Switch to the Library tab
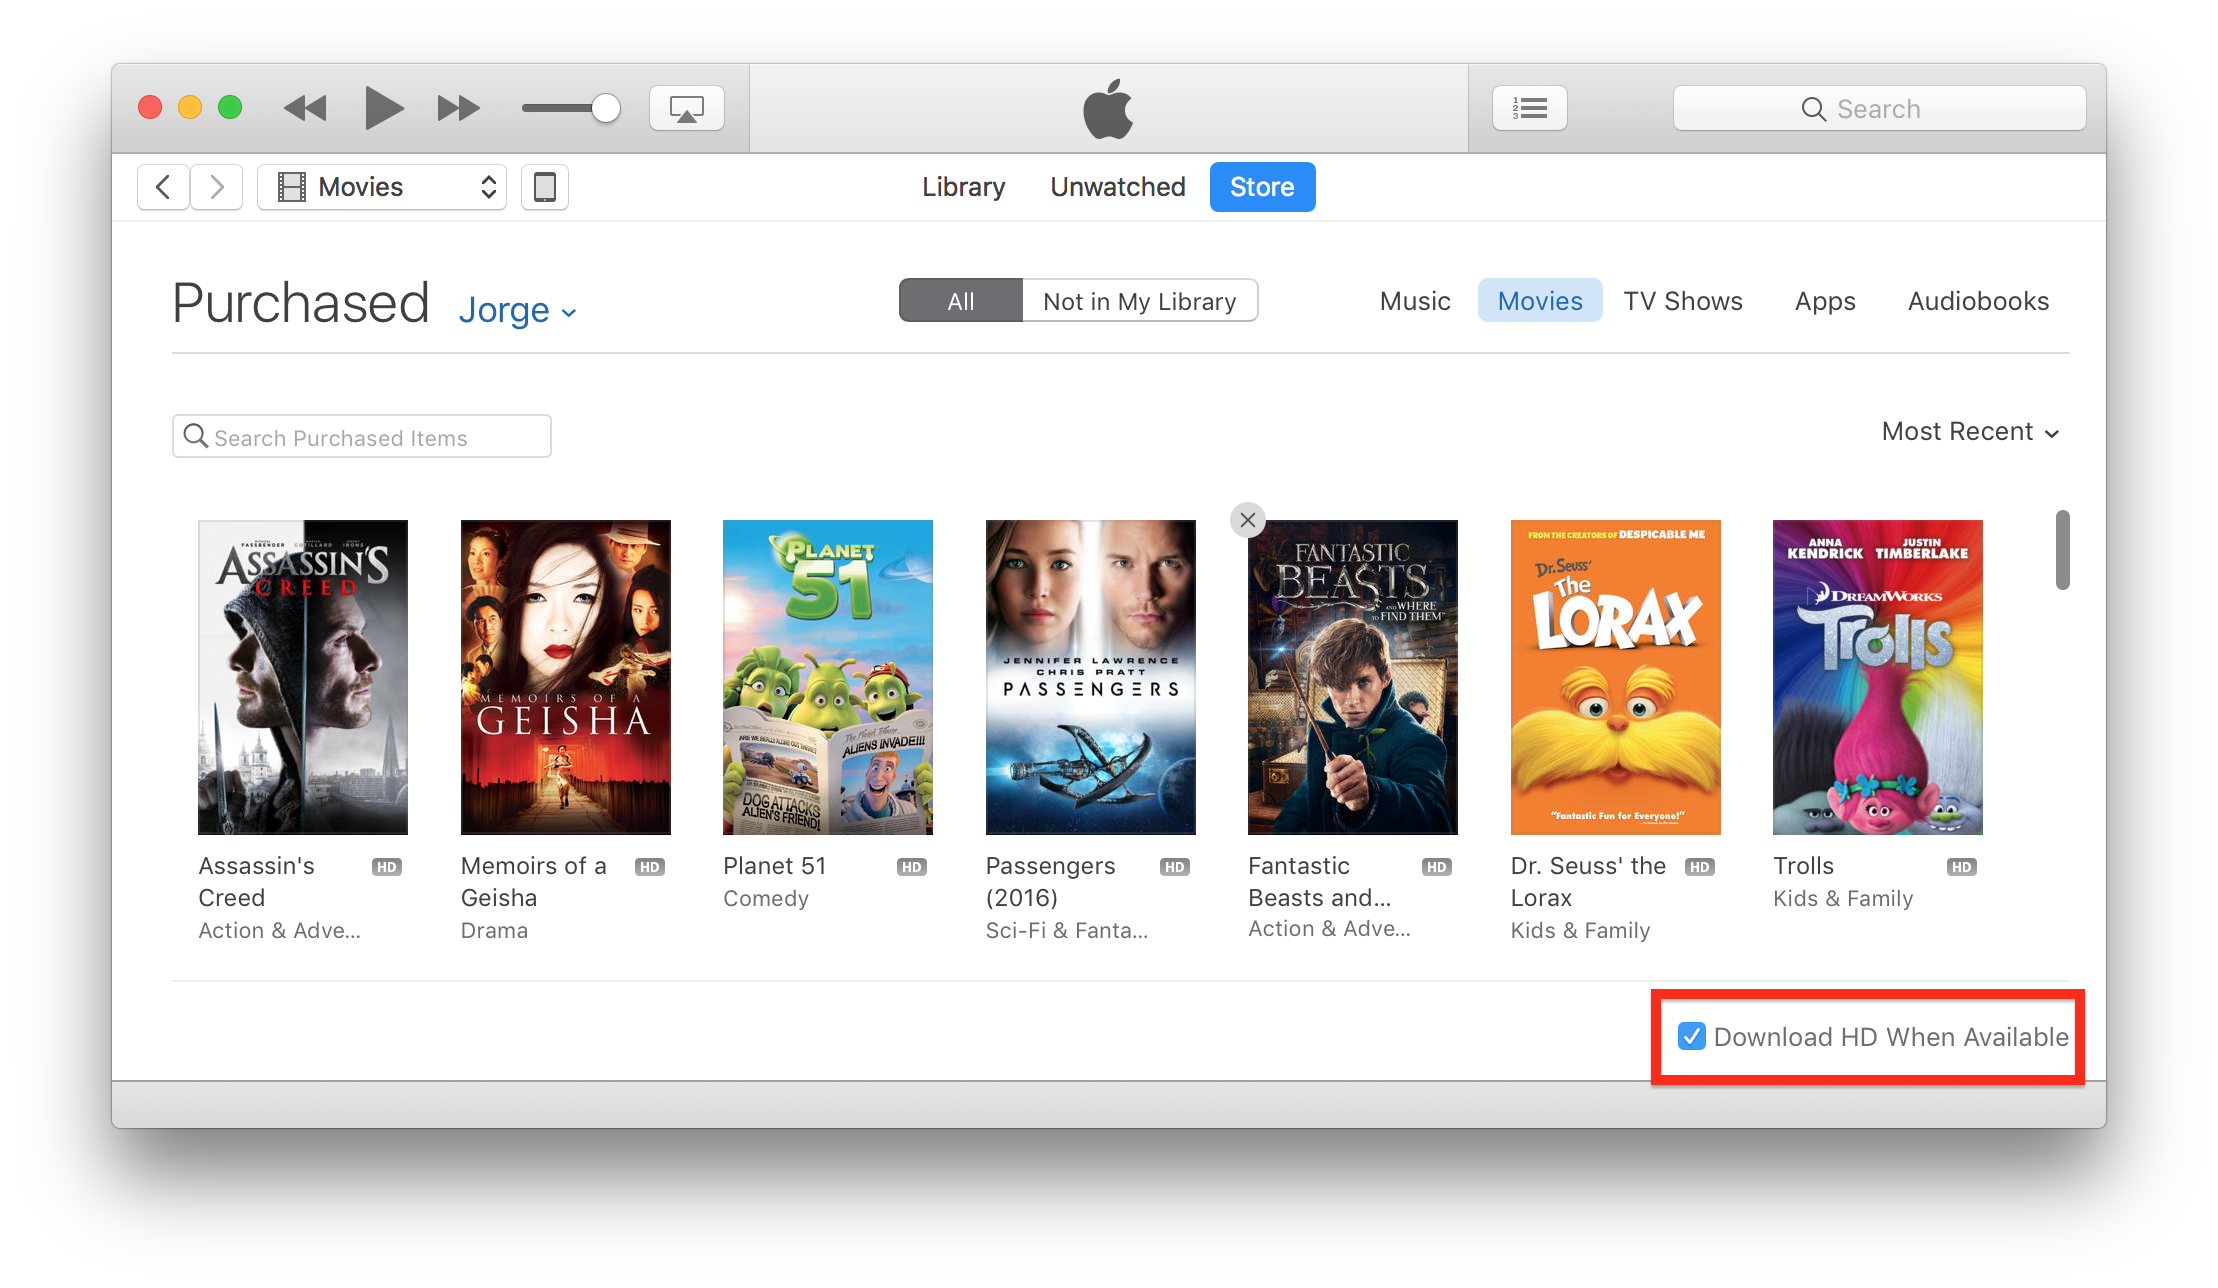2218x1288 pixels. [x=963, y=187]
